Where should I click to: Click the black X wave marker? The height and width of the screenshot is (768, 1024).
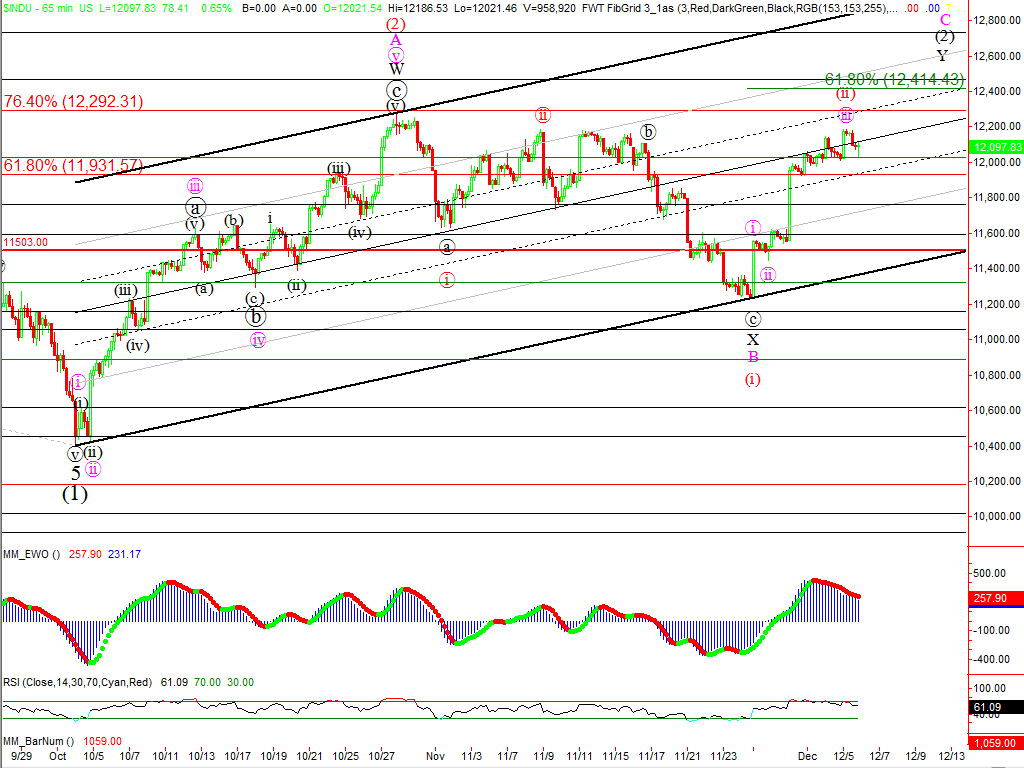pos(753,340)
